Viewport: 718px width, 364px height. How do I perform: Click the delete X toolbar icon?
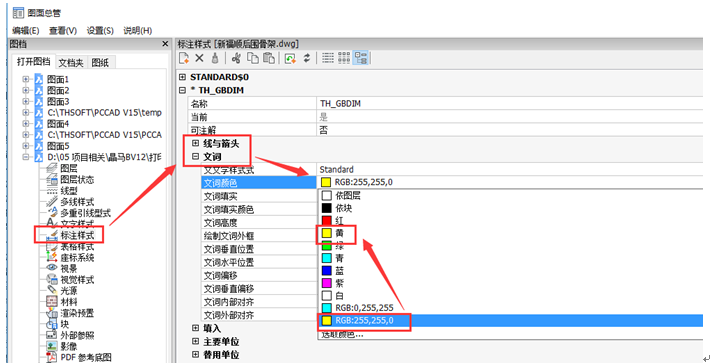pos(199,58)
